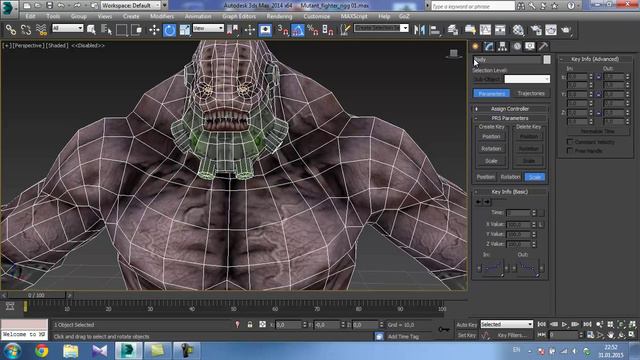Image resolution: width=640 pixels, height=360 pixels.
Task: Click Edit Named Selection Sets icon
Action: [x=345, y=30]
